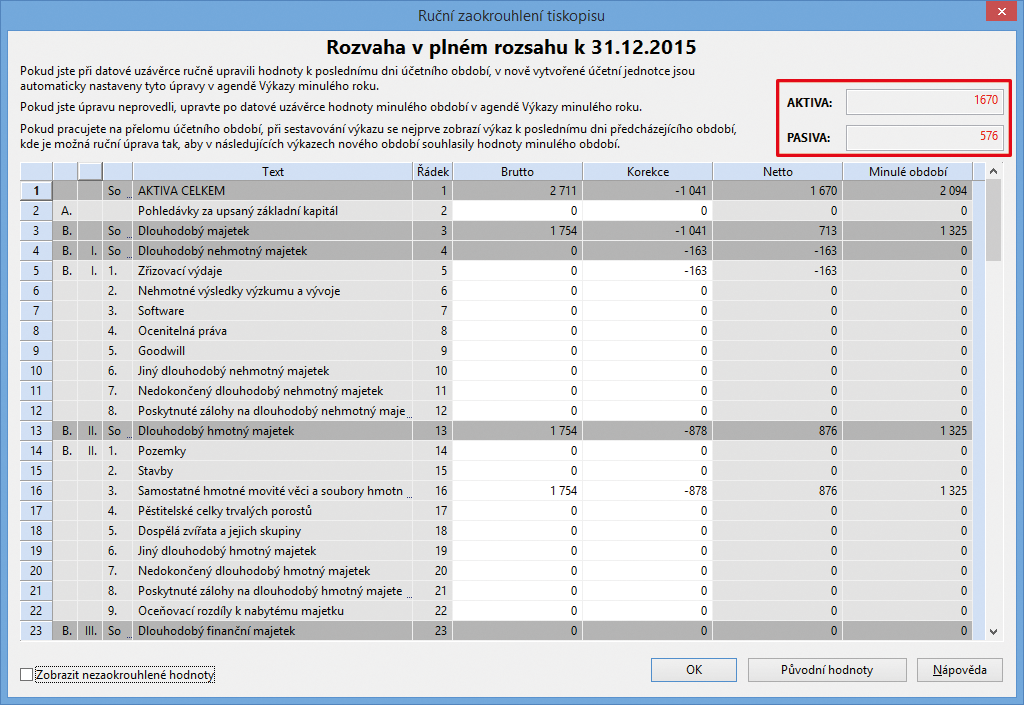
Task: Click the Text column header
Action: pos(272,171)
